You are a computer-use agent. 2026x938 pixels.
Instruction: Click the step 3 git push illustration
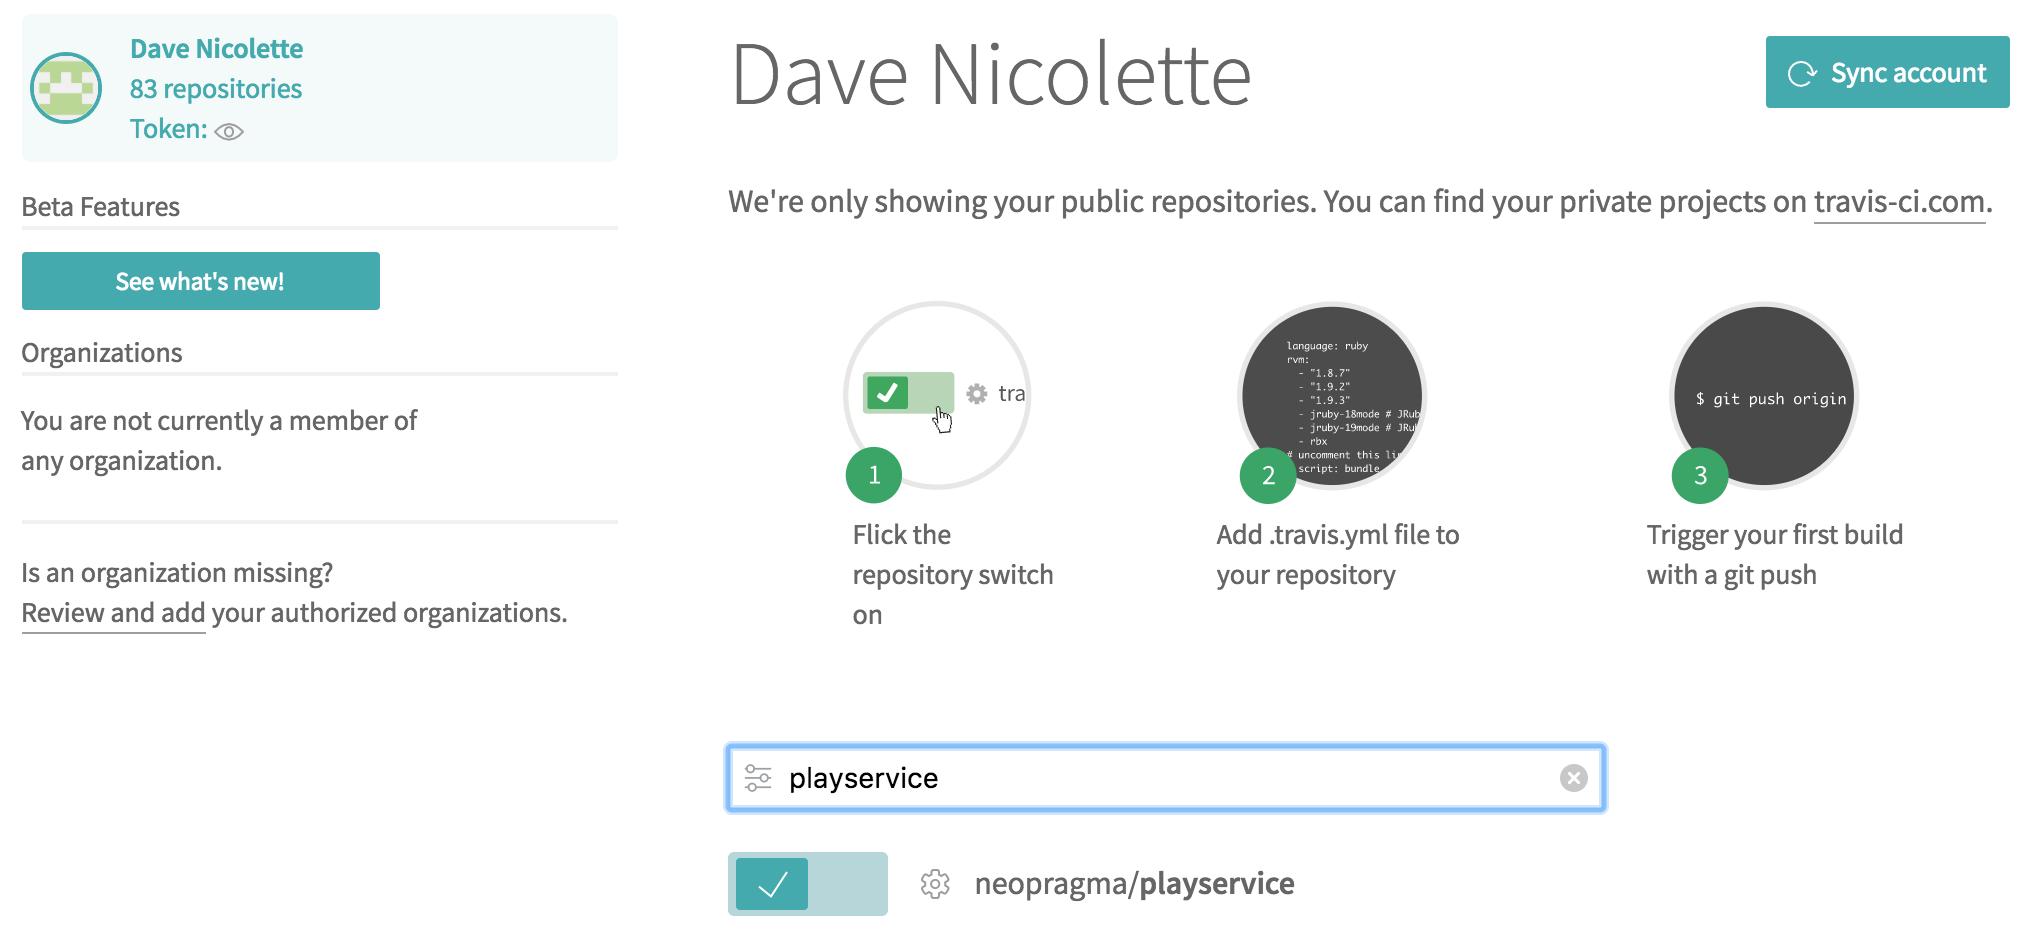1764,396
